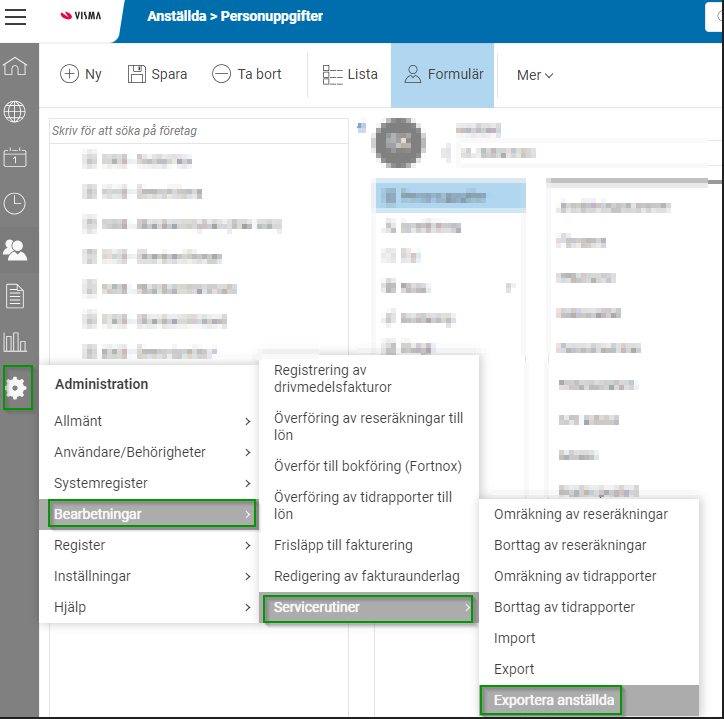724x719 pixels.
Task: Select Frisläpp till fakturering
Action: (343, 545)
